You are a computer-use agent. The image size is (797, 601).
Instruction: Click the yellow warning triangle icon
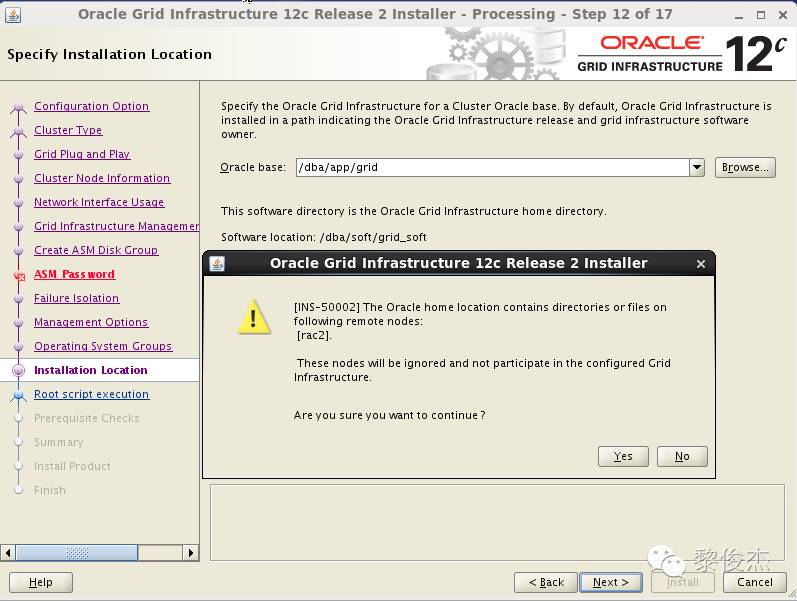(x=254, y=317)
